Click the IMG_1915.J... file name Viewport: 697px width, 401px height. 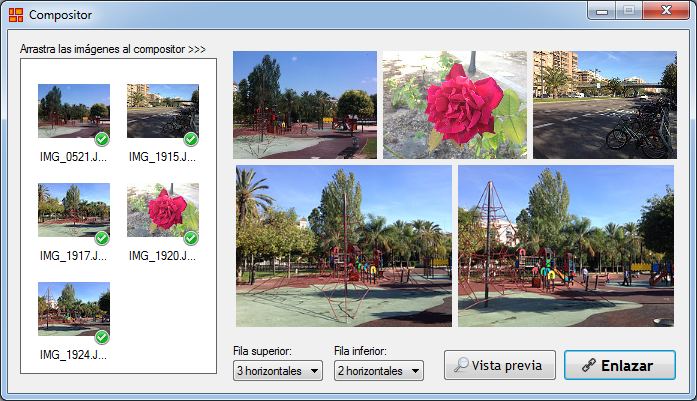162,157
